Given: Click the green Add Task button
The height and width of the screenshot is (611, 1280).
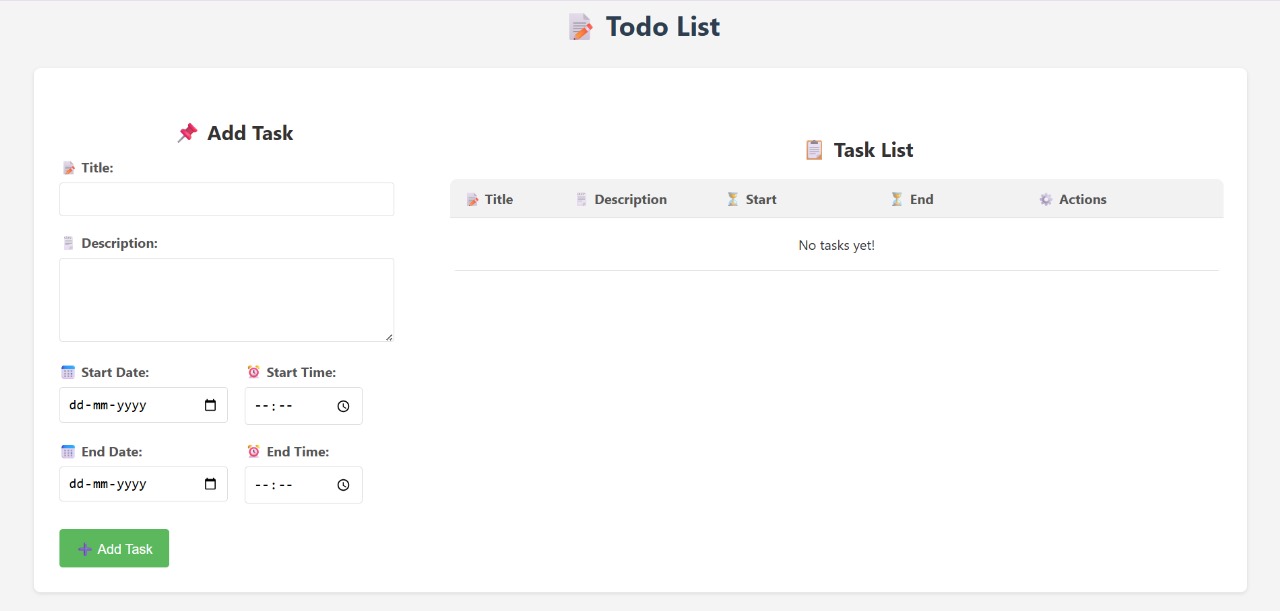Looking at the screenshot, I should point(114,548).
